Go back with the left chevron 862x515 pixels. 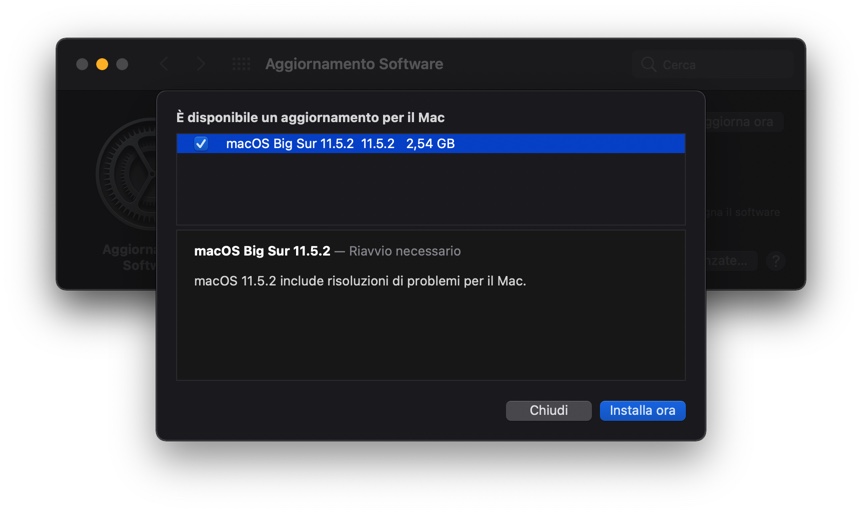[x=164, y=64]
